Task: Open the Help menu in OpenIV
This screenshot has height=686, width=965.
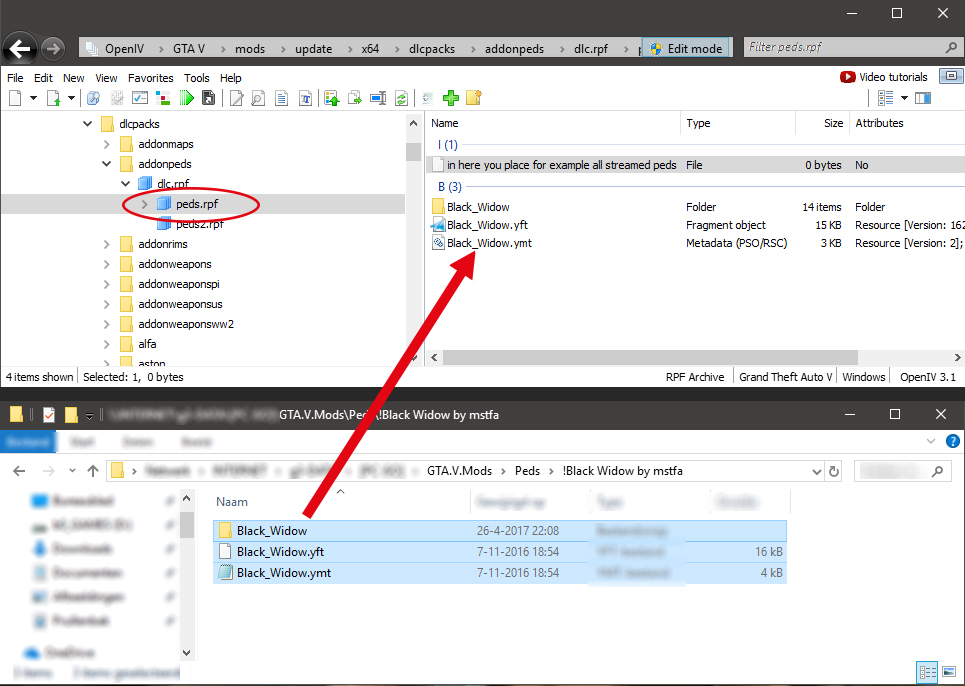Action: tap(231, 78)
